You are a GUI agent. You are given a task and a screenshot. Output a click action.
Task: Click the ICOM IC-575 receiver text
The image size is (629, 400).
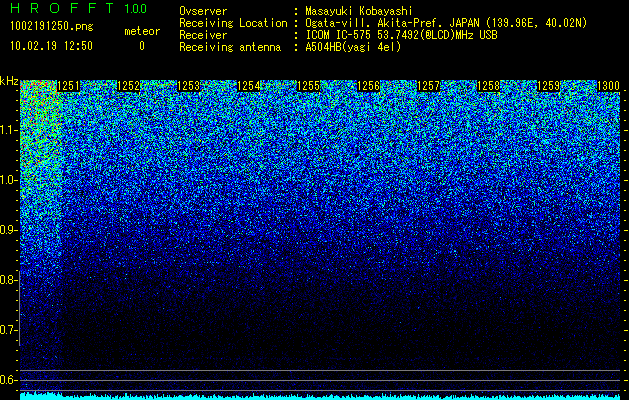[402, 35]
